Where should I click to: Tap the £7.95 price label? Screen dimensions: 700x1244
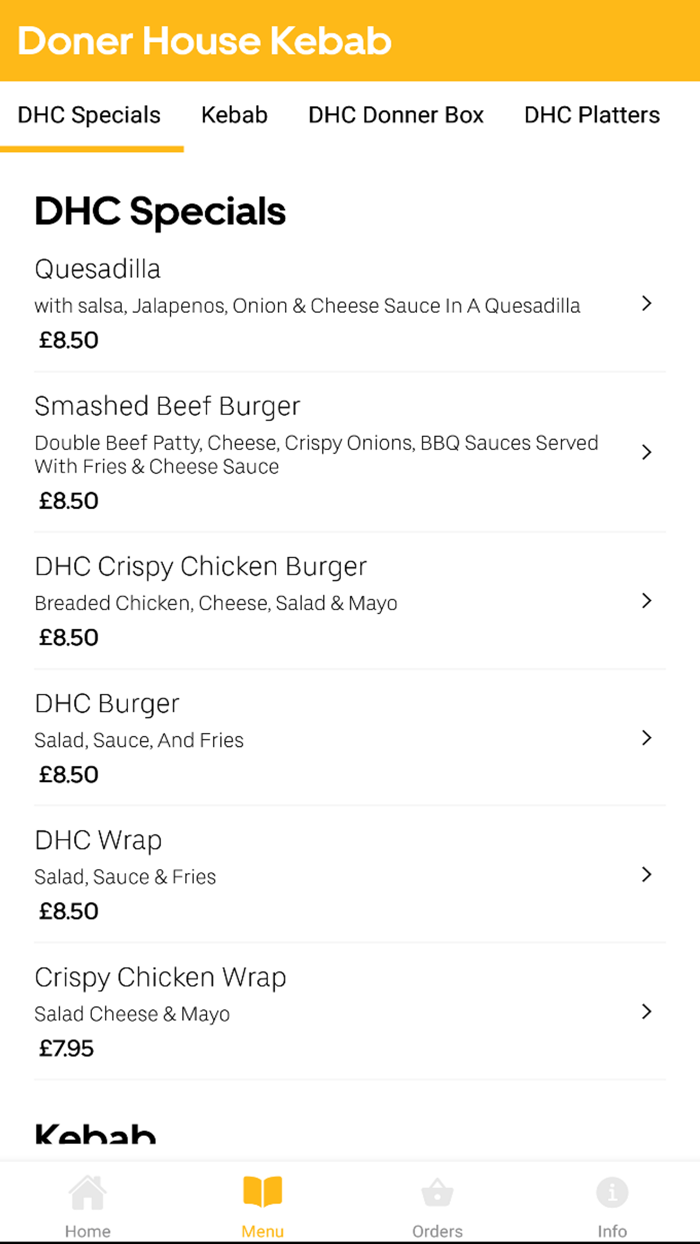pos(66,1048)
